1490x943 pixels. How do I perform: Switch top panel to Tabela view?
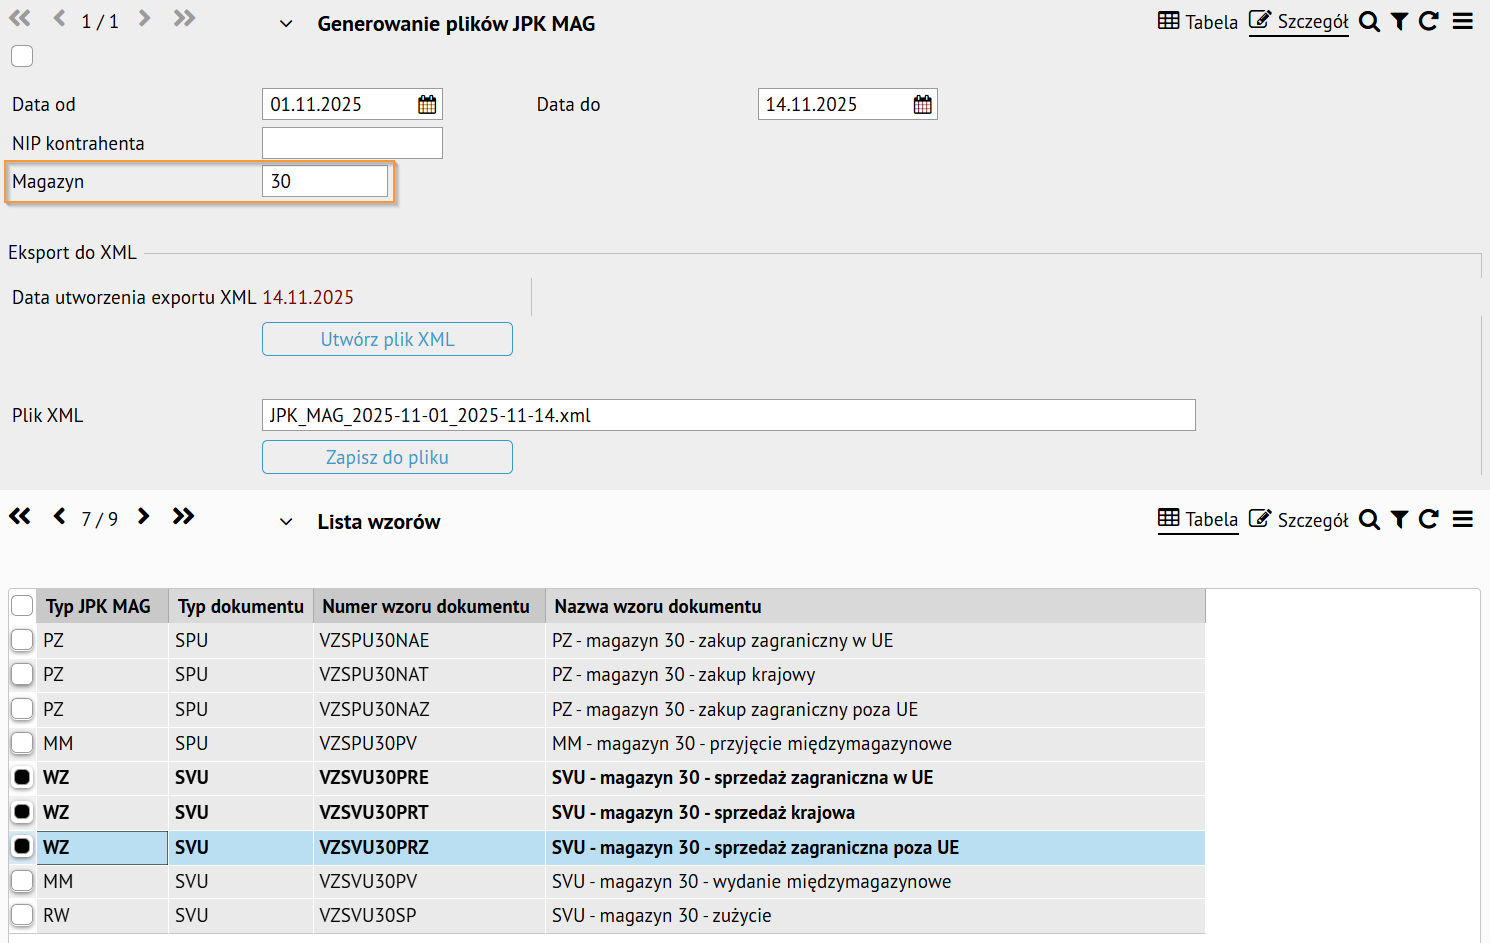(x=1197, y=22)
